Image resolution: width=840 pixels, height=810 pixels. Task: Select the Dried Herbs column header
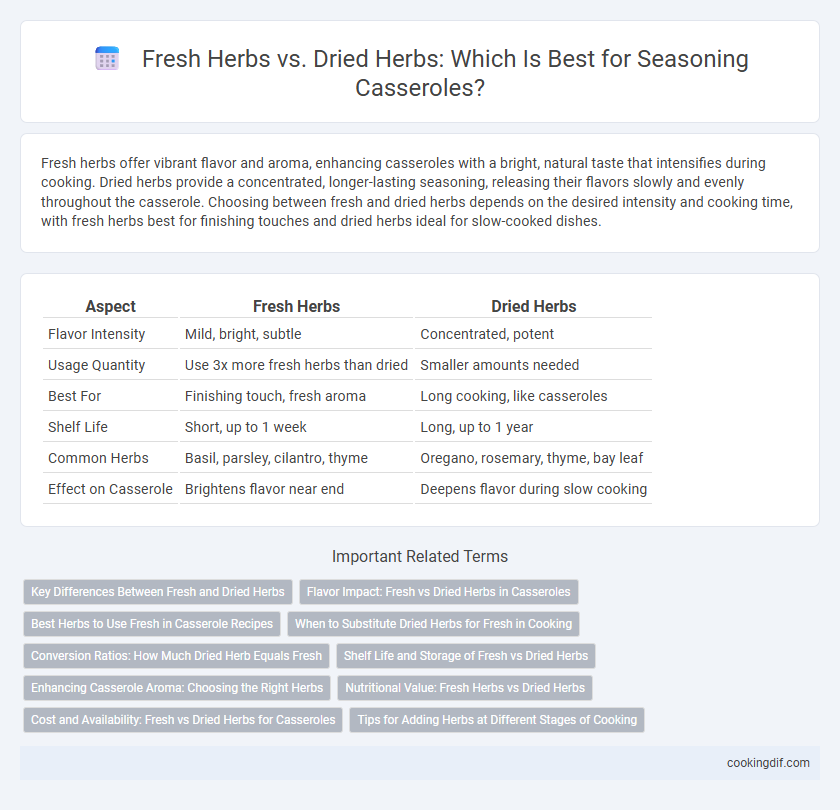pos(534,306)
